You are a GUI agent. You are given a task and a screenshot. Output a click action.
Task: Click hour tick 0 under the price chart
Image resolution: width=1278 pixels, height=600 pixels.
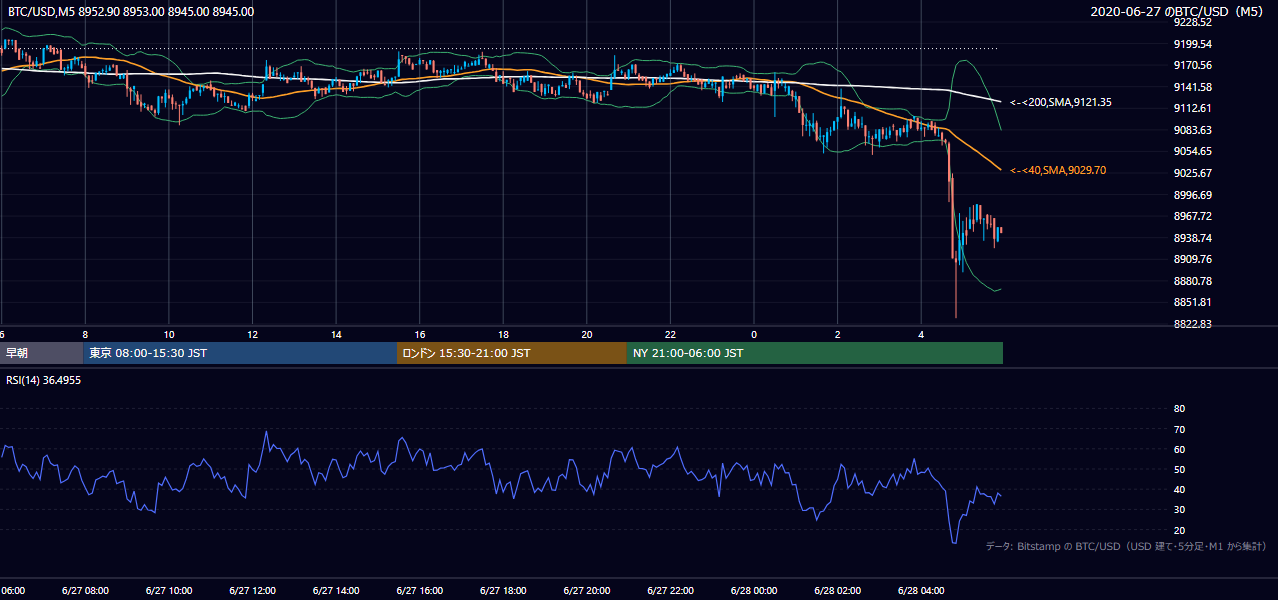tap(754, 334)
